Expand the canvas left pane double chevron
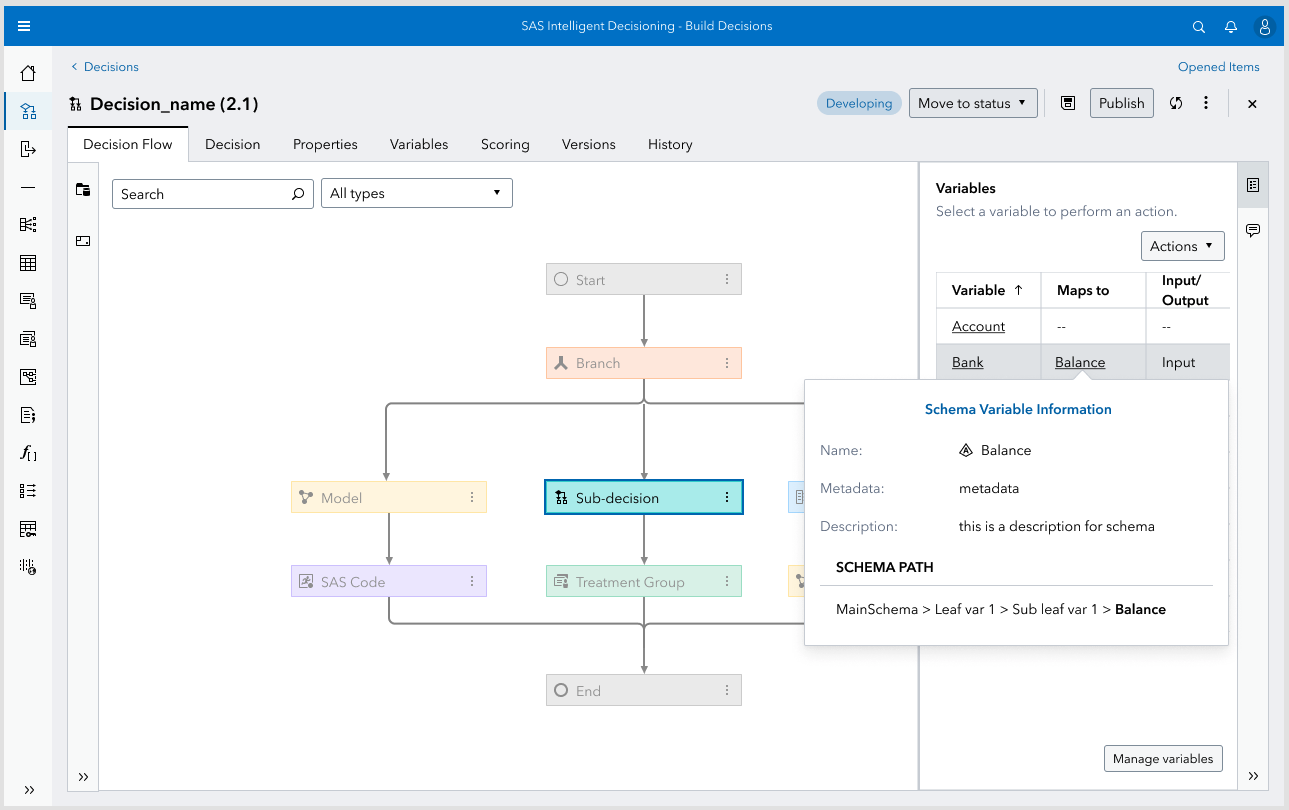 click(x=83, y=777)
